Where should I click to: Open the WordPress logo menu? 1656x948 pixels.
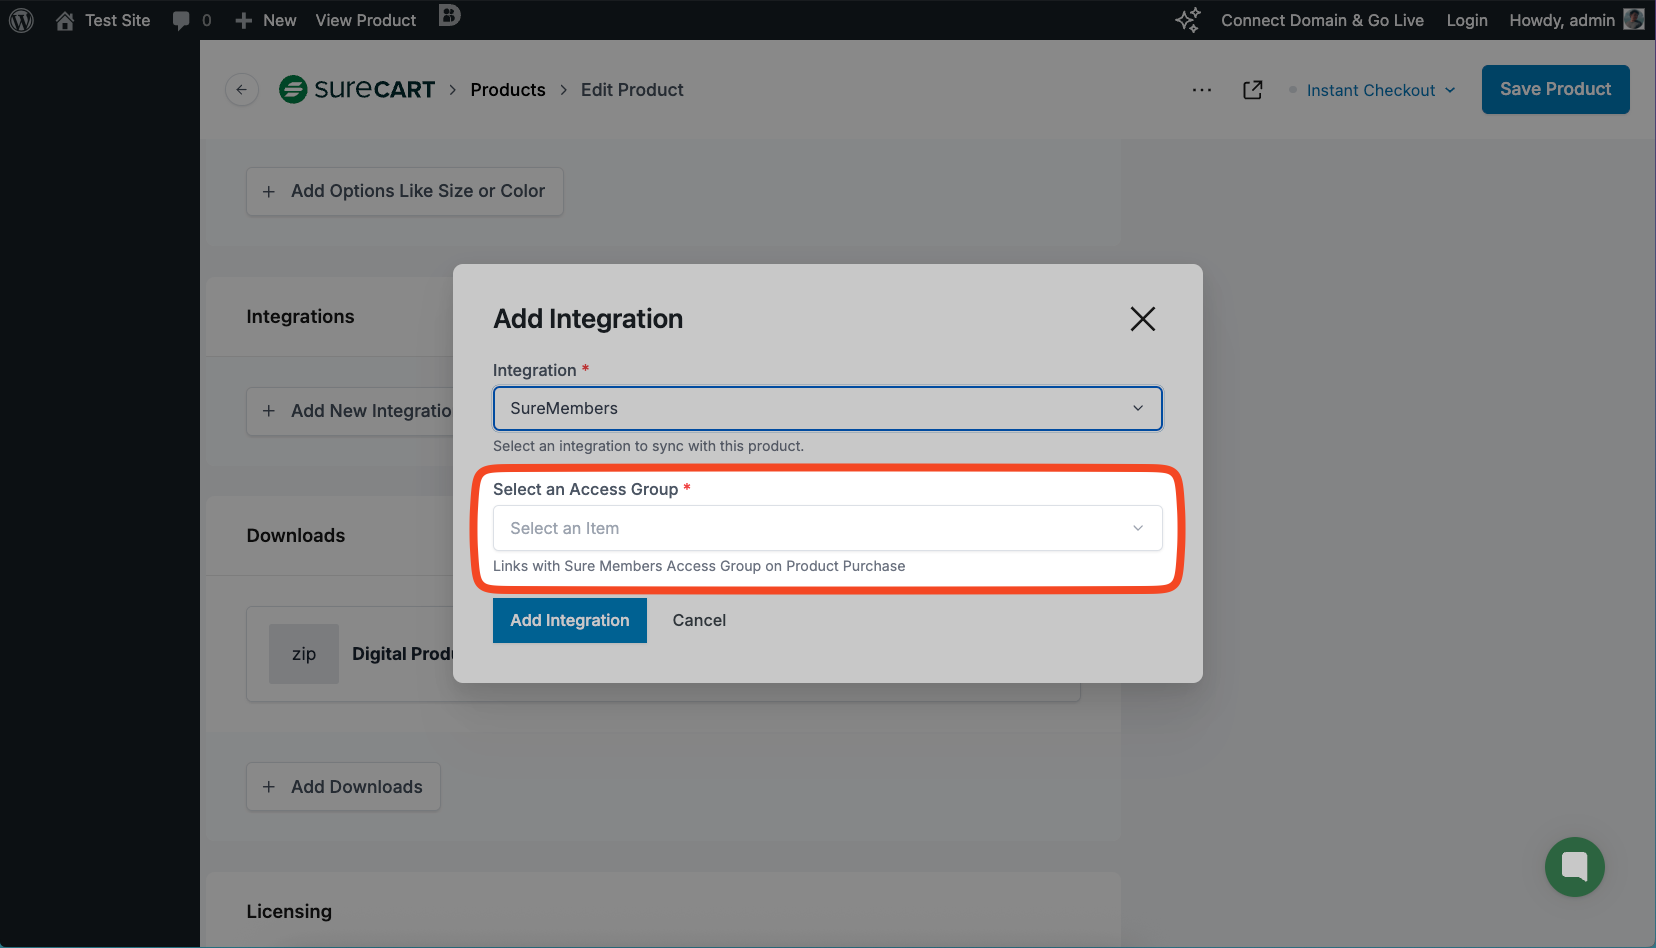[21, 20]
